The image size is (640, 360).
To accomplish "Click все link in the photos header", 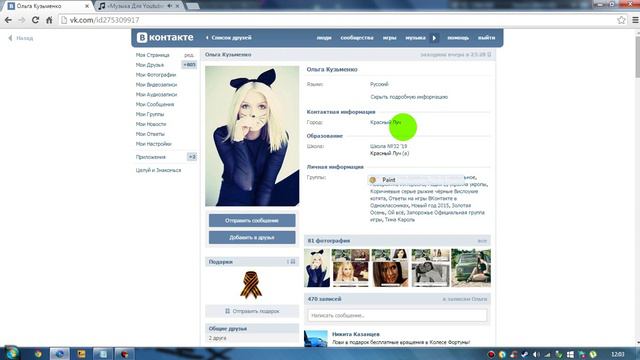I will [x=482, y=241].
